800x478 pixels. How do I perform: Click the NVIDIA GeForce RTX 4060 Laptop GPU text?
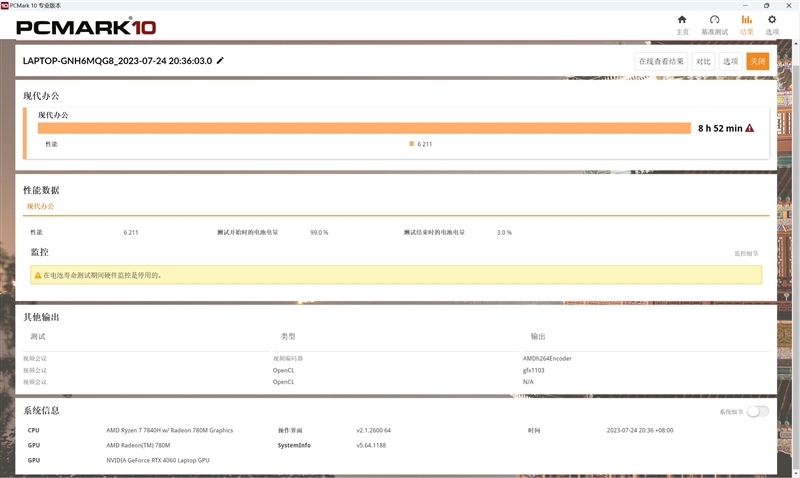pos(158,460)
